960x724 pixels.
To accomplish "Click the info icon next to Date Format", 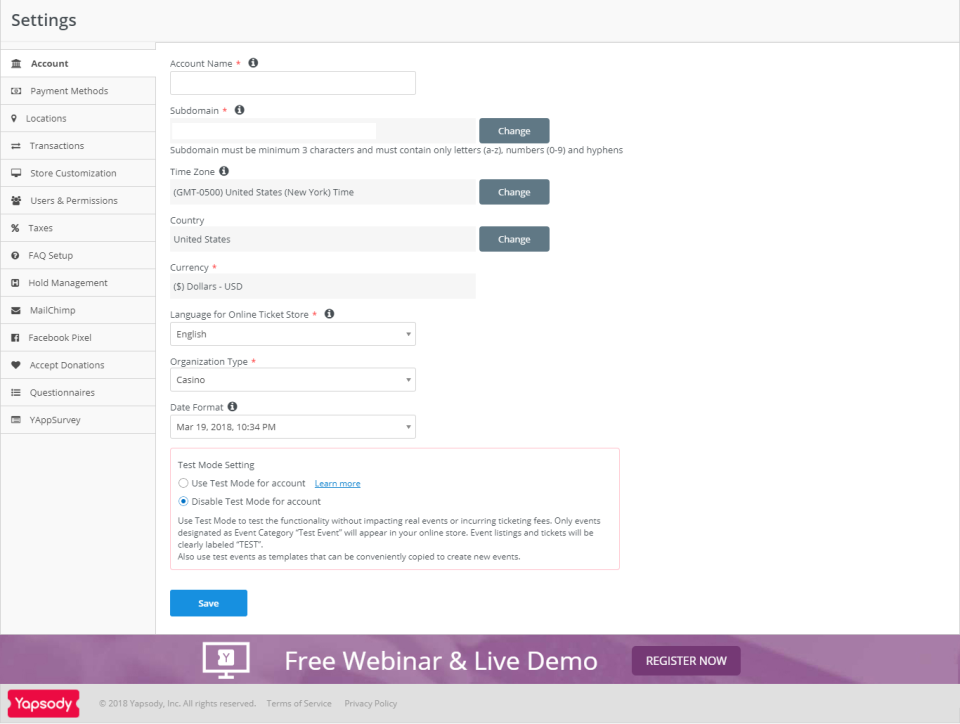I will [x=232, y=406].
